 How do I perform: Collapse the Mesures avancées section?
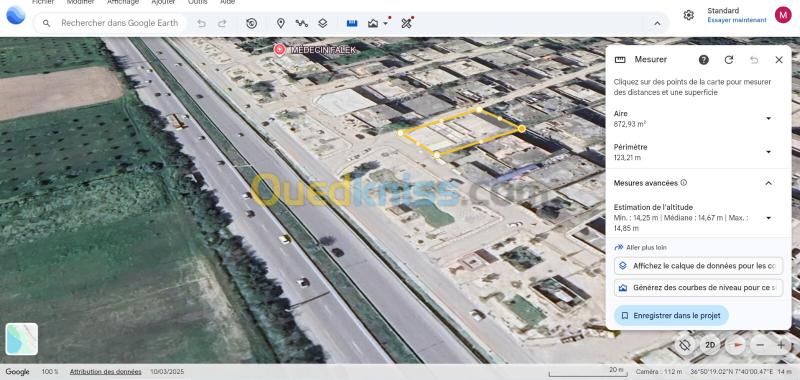pos(768,183)
